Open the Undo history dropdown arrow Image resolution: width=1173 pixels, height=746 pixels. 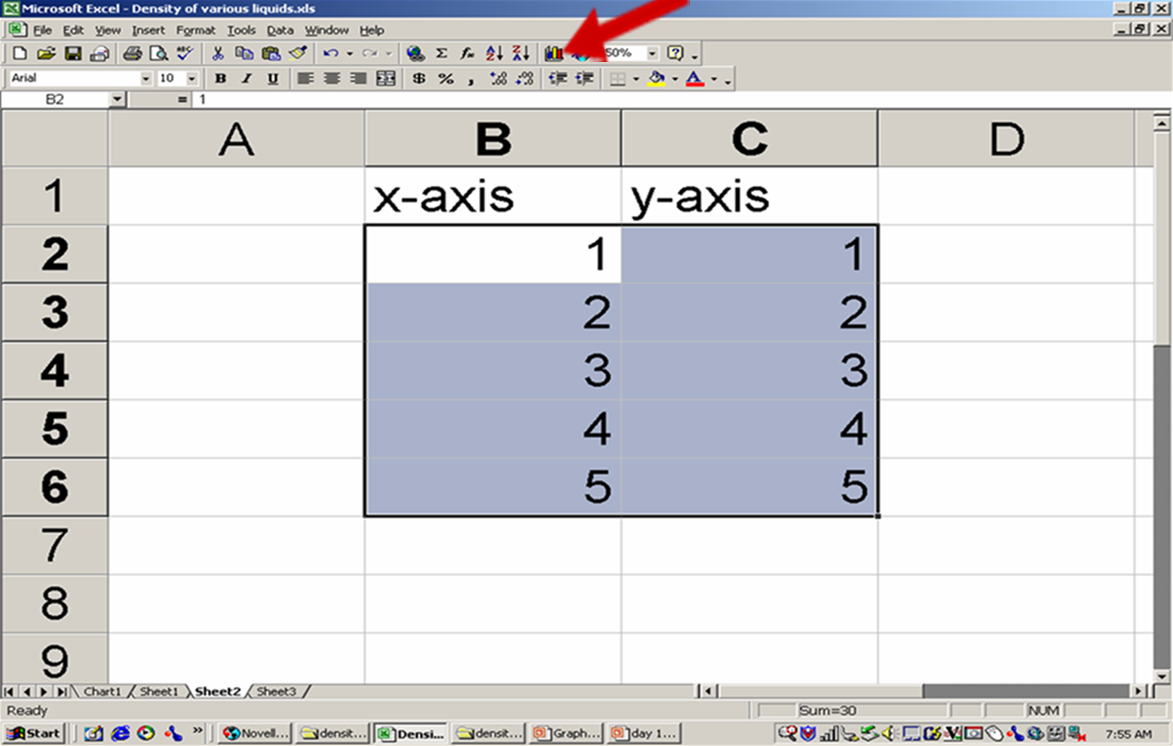(349, 53)
